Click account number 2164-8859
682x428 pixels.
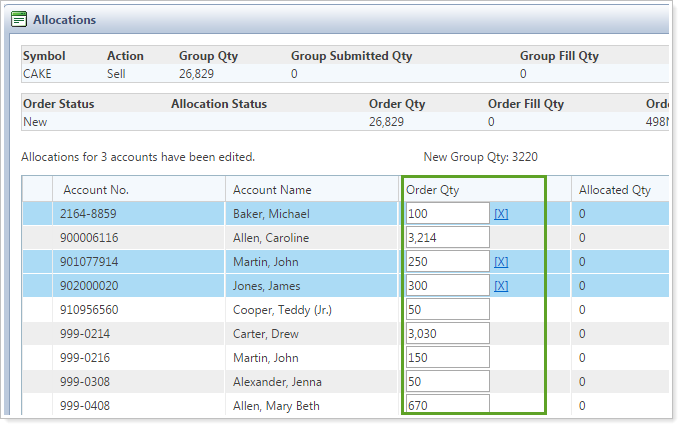coord(89,214)
